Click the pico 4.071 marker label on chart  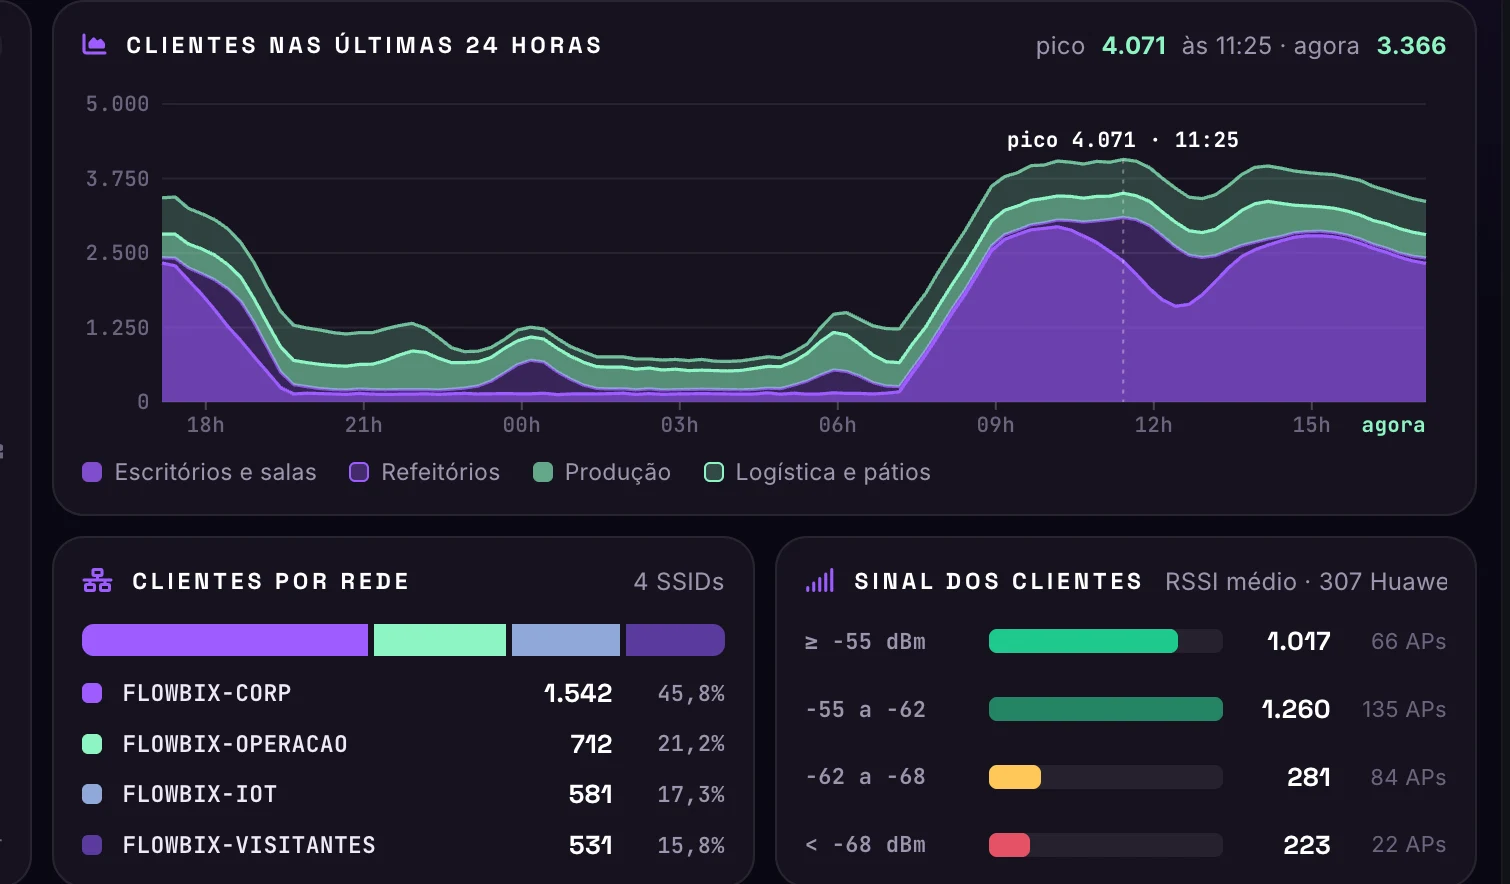pos(1122,140)
